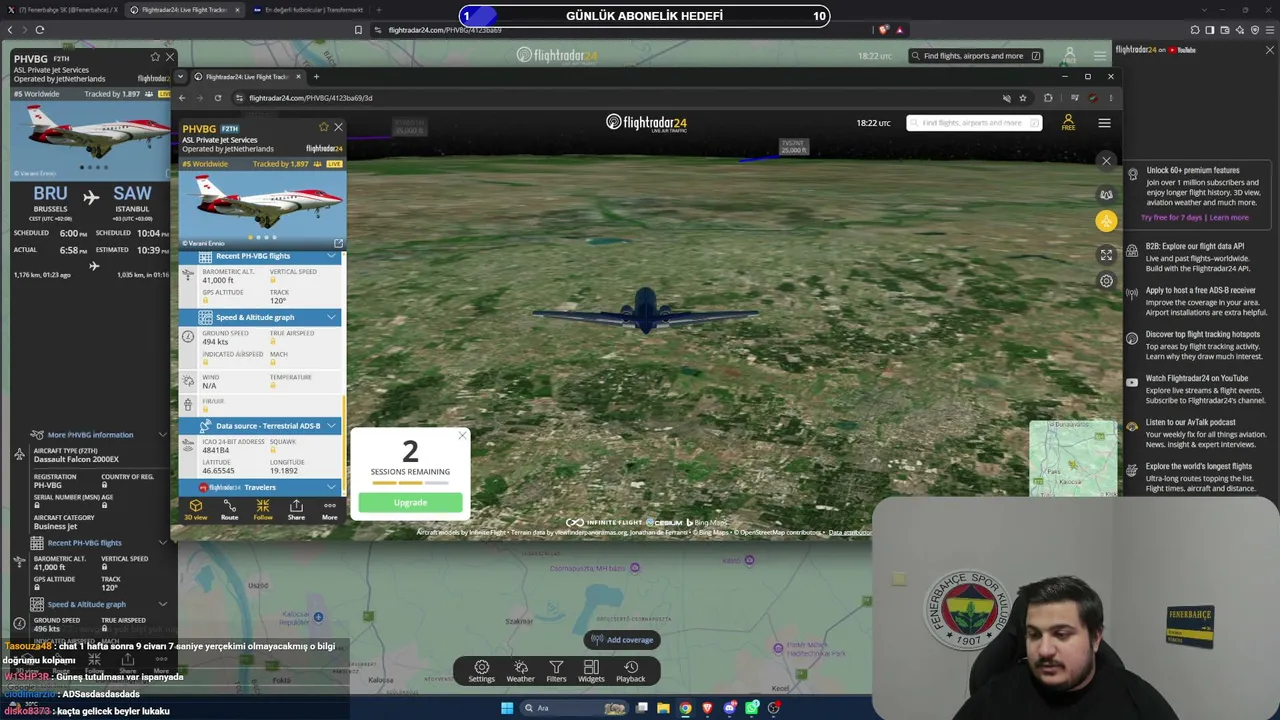Open the aircraft photo in full size
1280x720 pixels.
tap(338, 243)
